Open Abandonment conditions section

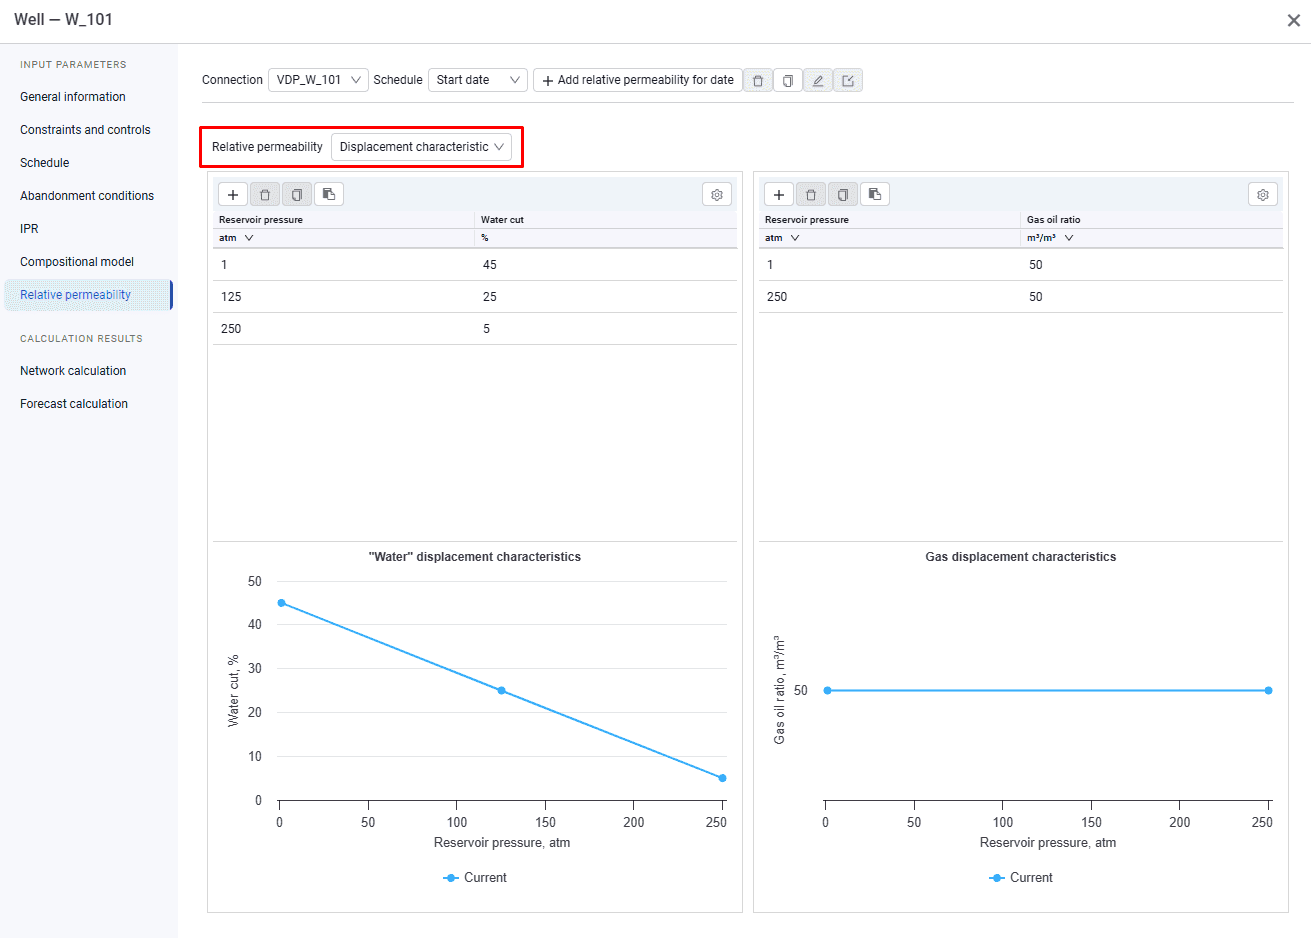[x=87, y=196]
